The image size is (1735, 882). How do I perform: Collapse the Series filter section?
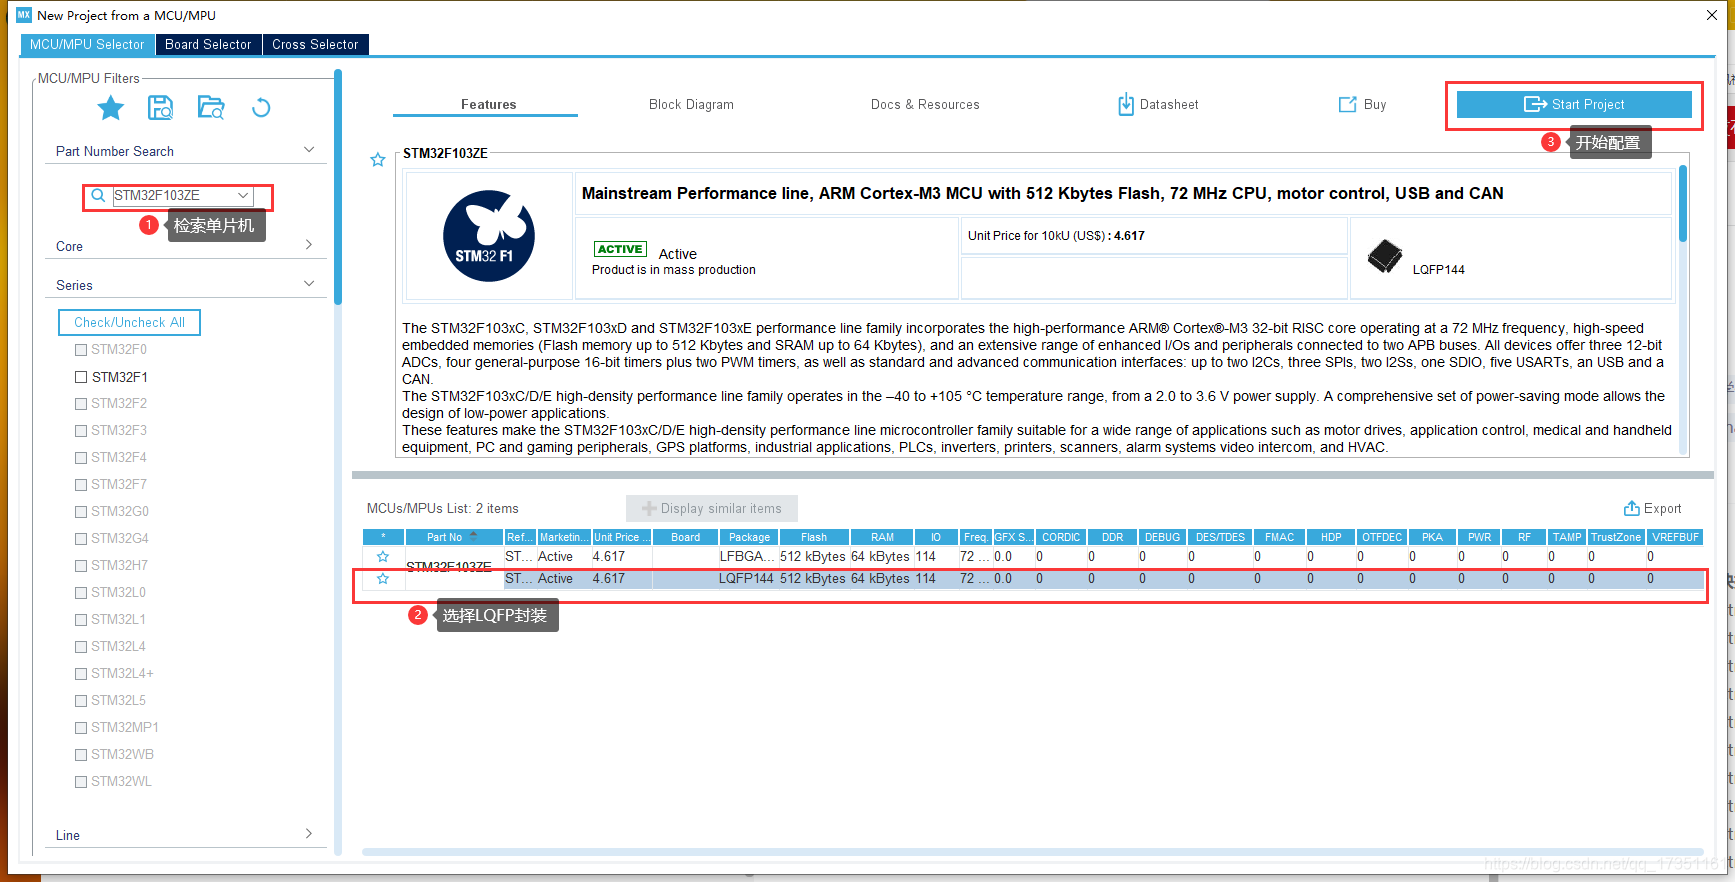(309, 284)
